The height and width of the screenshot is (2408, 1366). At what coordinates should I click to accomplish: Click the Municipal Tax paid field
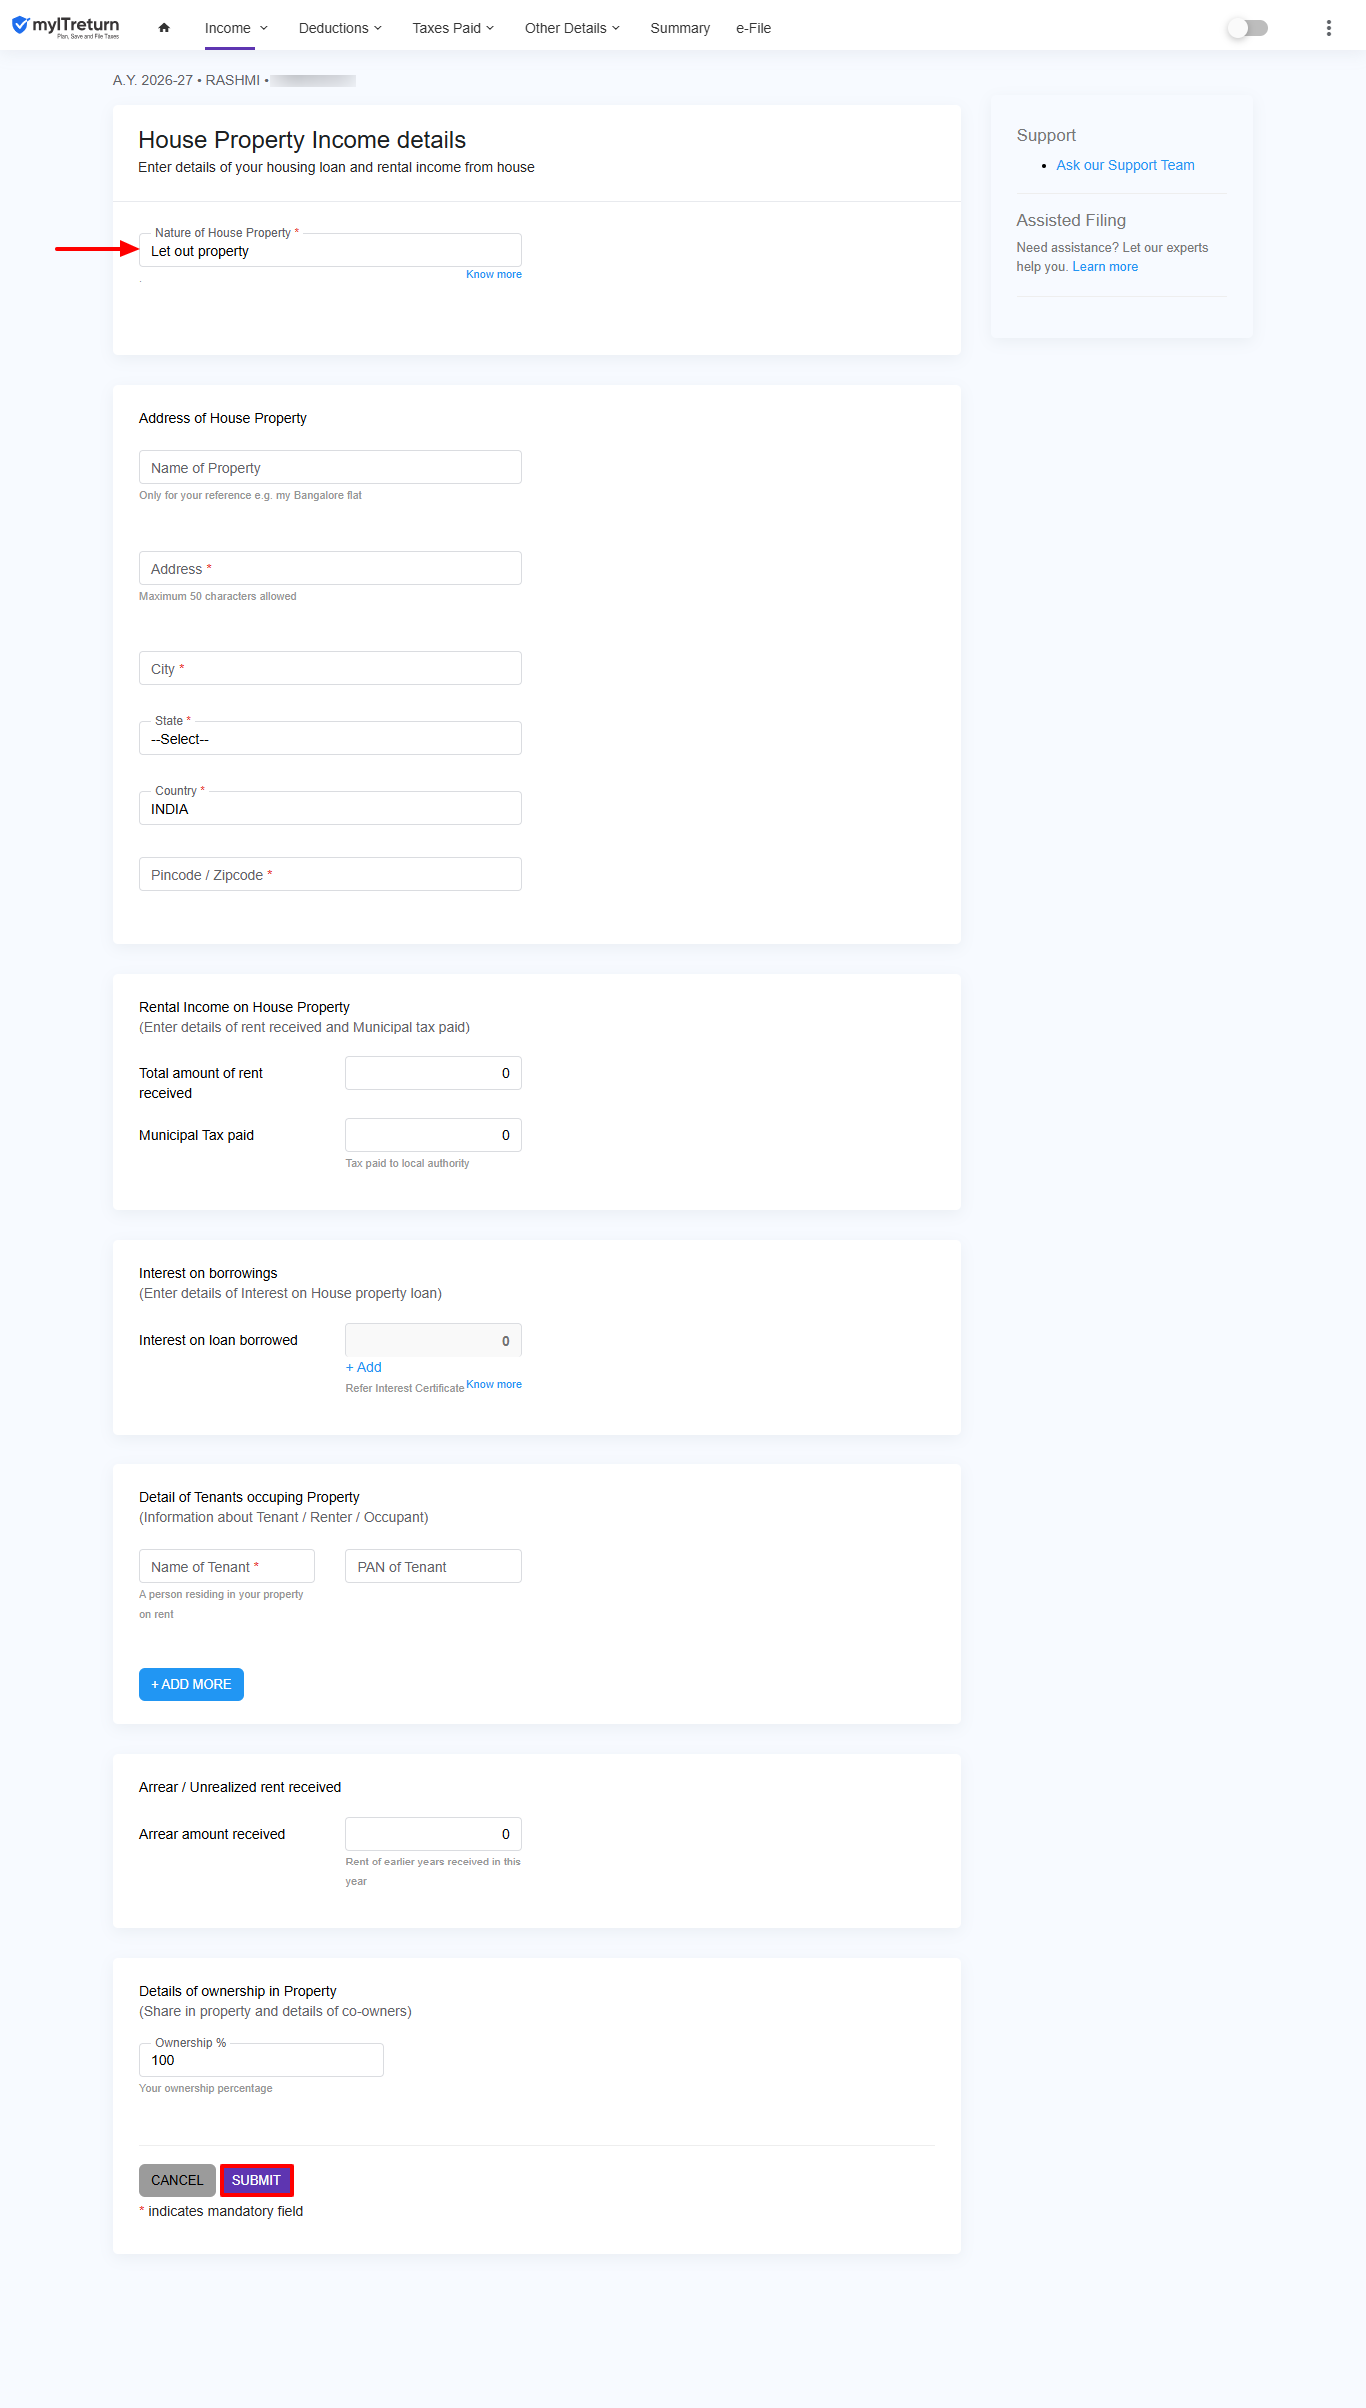[x=433, y=1135]
